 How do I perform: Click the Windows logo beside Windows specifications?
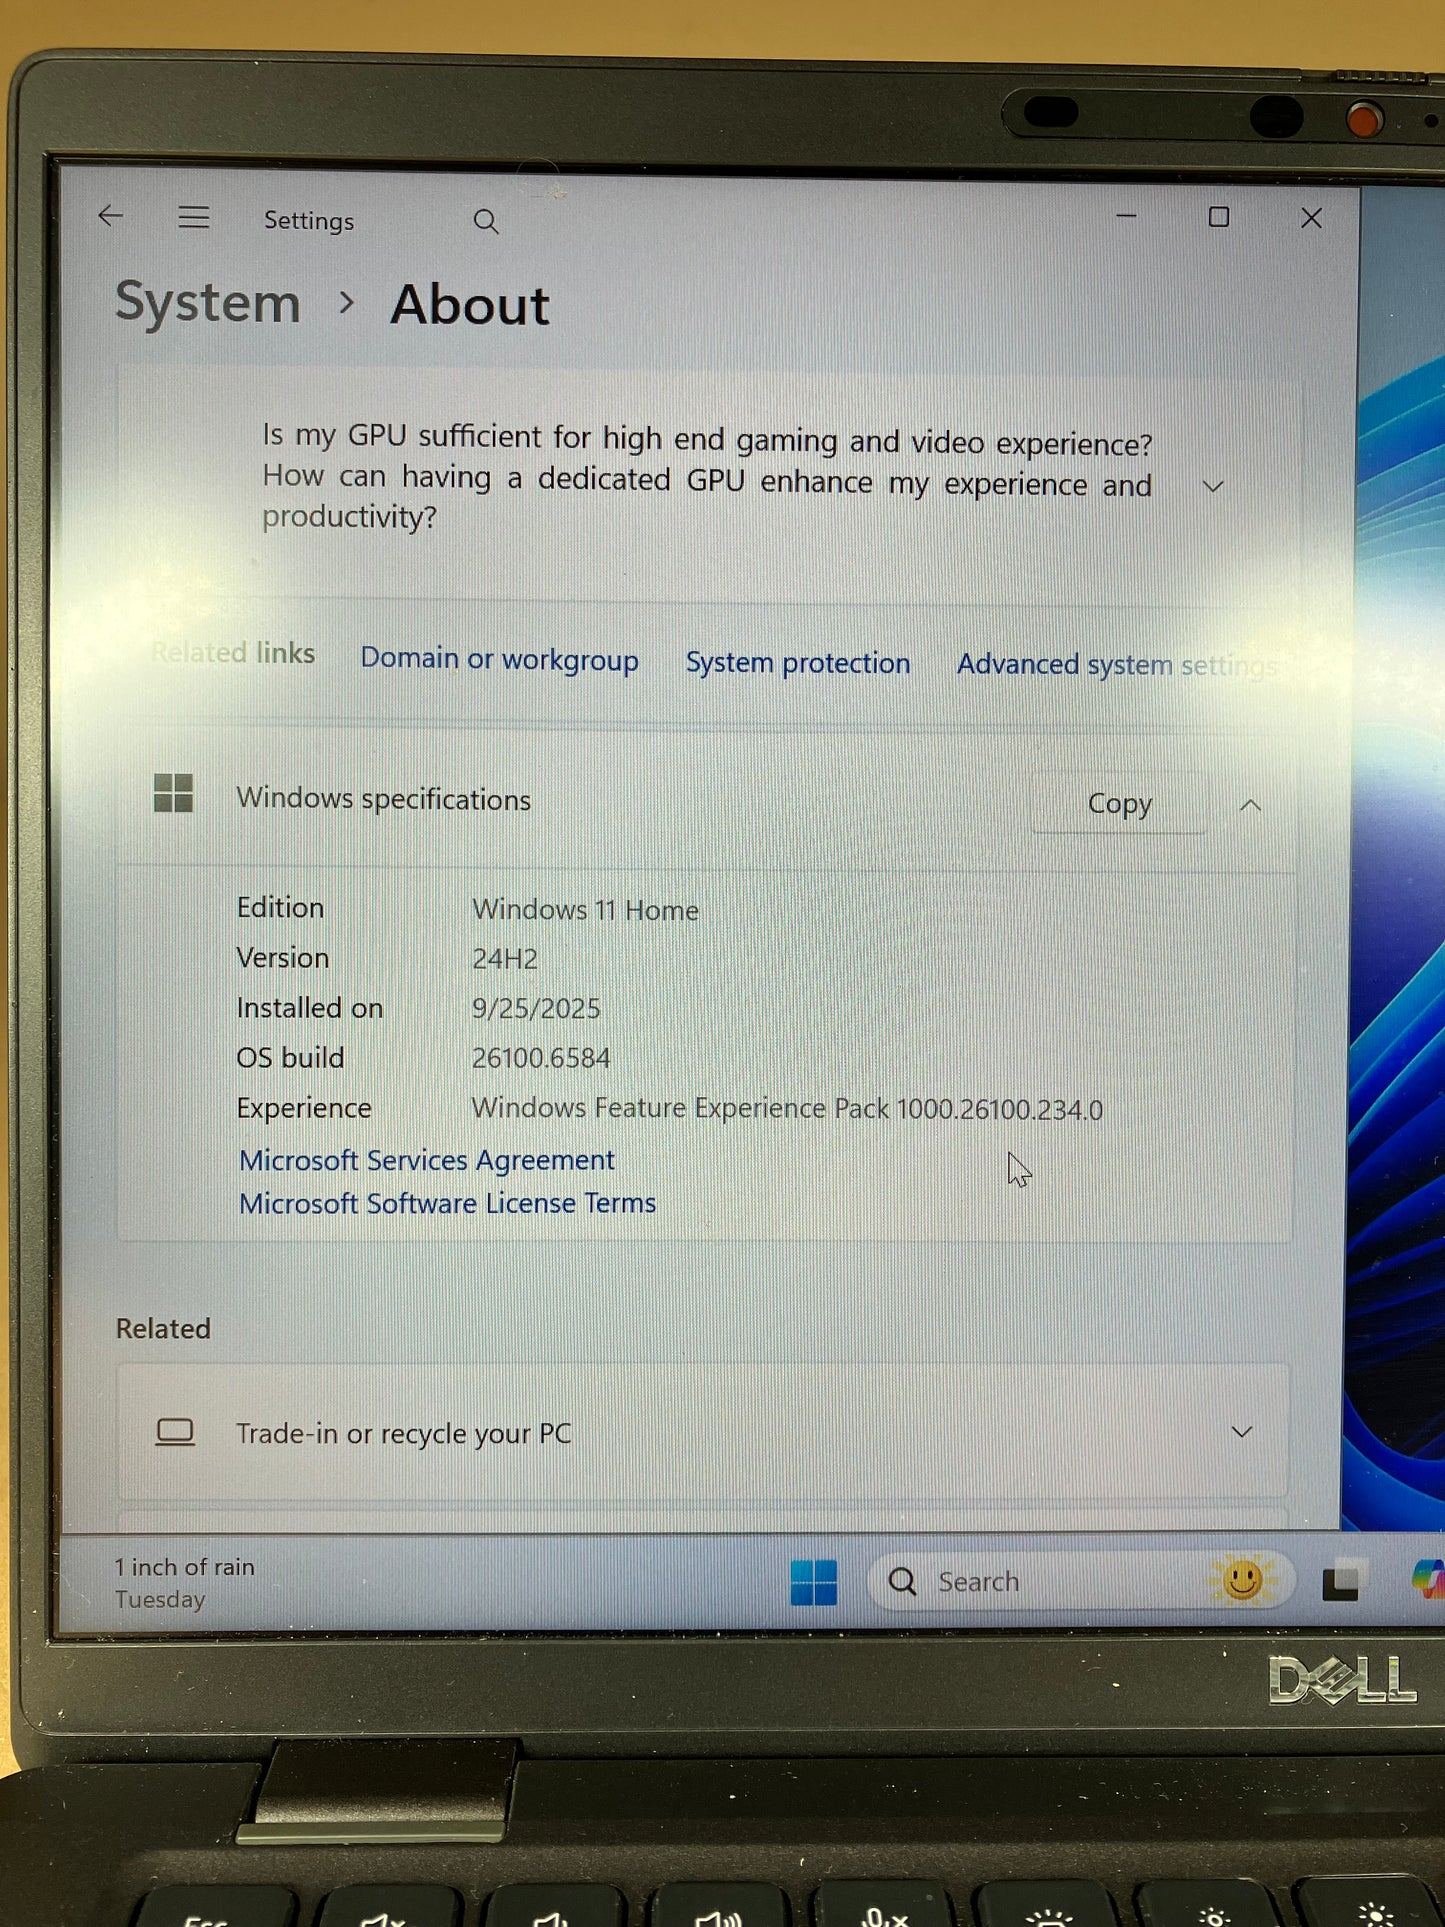tap(173, 794)
